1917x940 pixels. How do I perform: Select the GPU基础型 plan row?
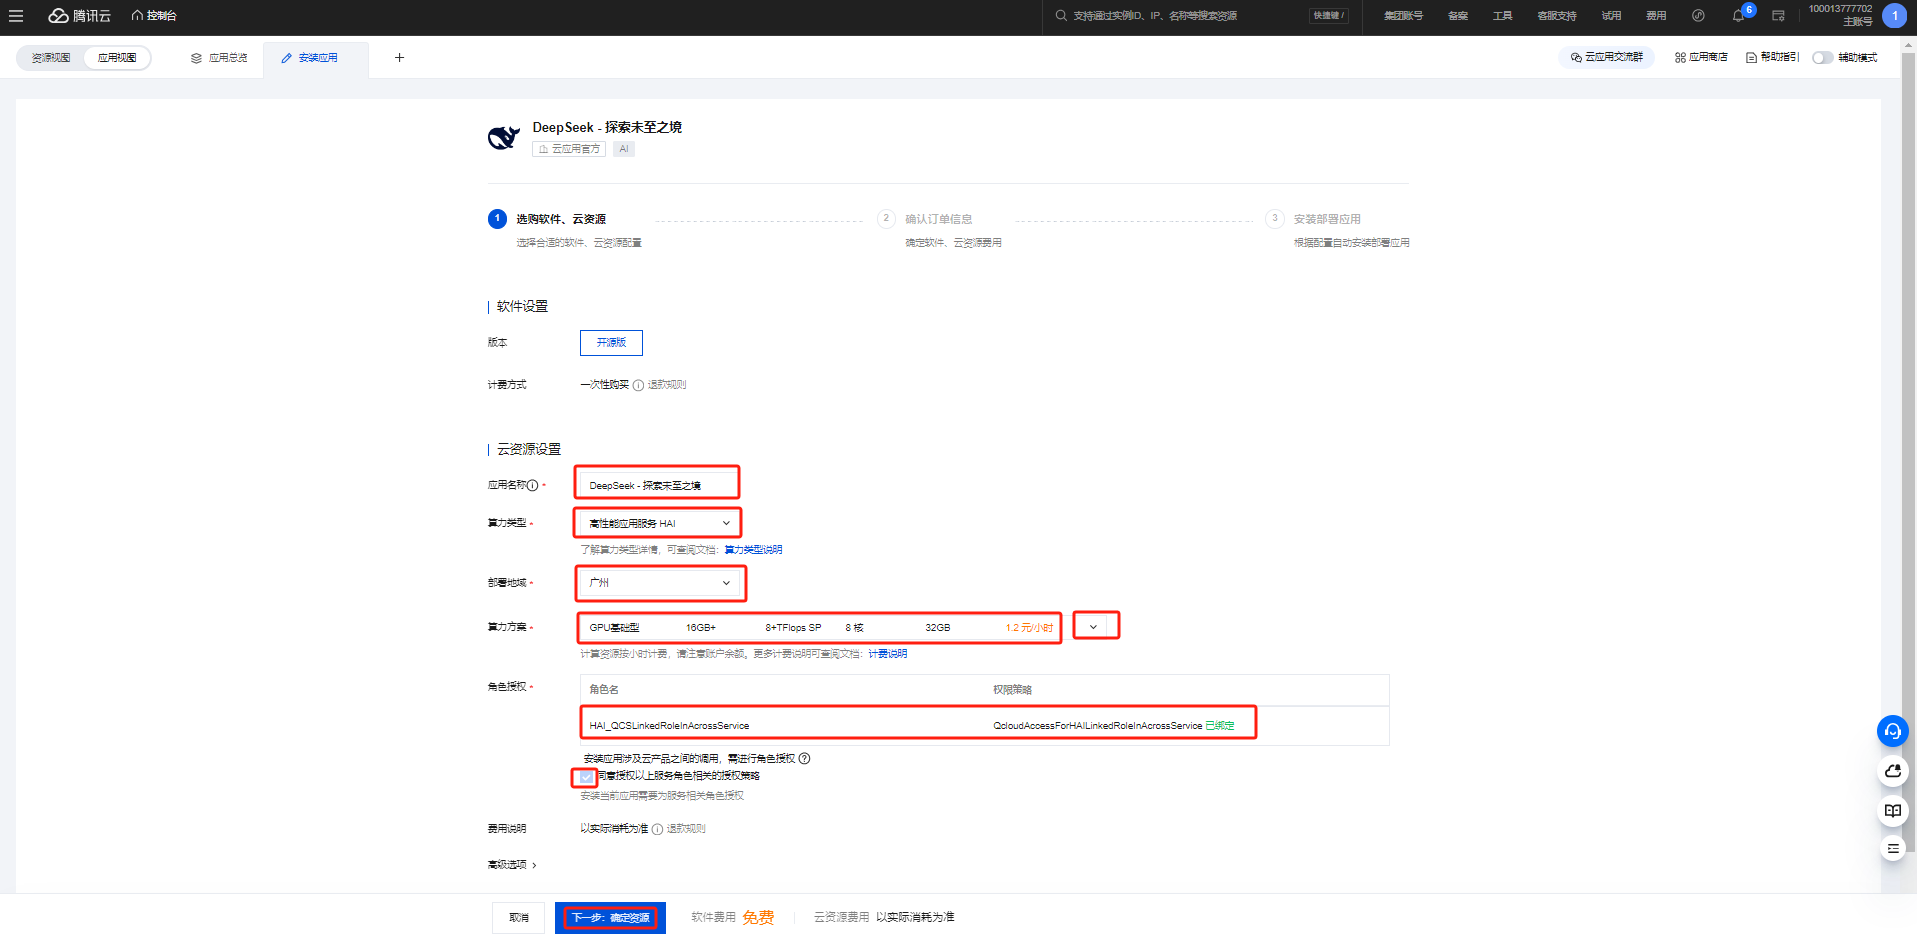820,628
